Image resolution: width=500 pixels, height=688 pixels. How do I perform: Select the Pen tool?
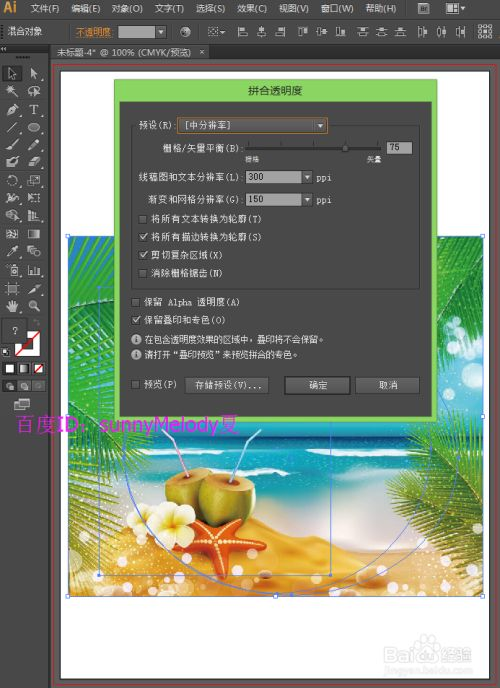12,109
